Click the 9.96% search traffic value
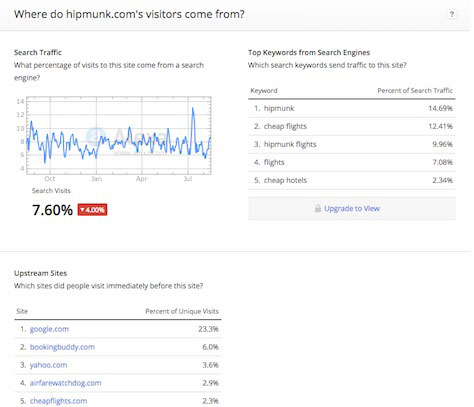The image size is (474, 407). click(442, 144)
